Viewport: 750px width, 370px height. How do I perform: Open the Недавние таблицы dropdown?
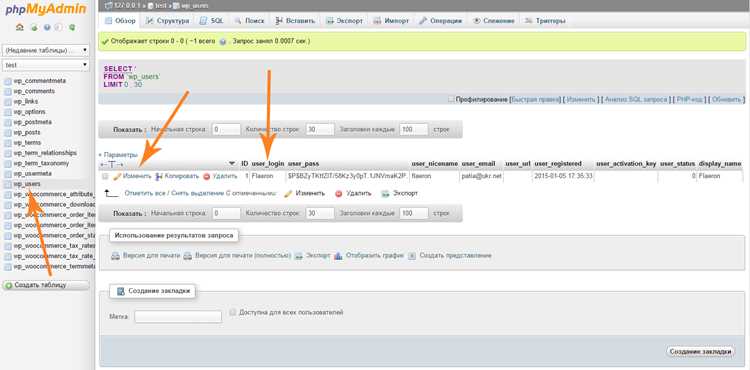click(45, 50)
